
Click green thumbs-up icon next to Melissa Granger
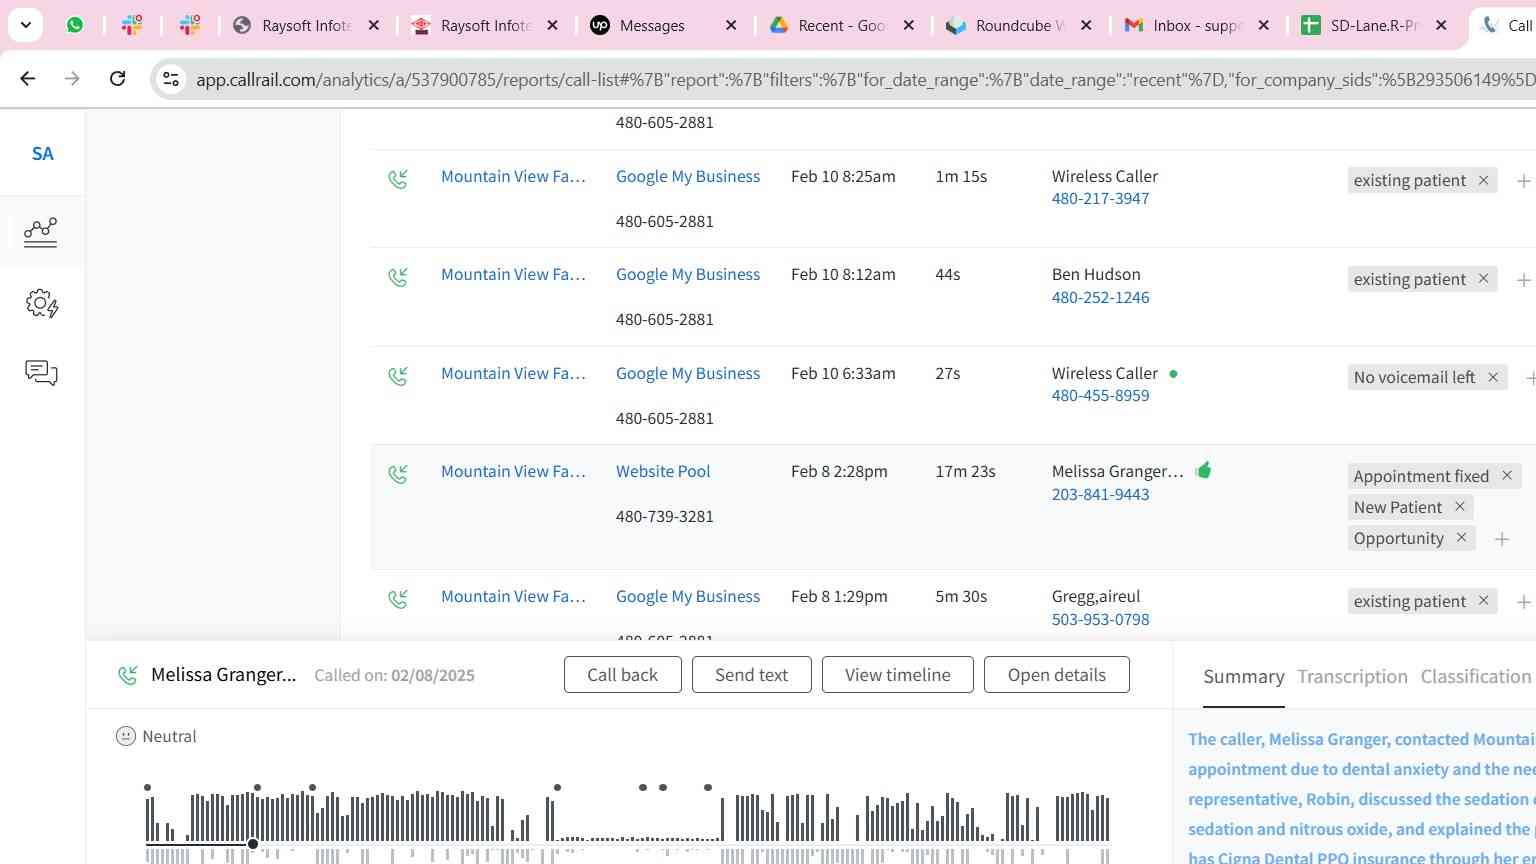1203,470
